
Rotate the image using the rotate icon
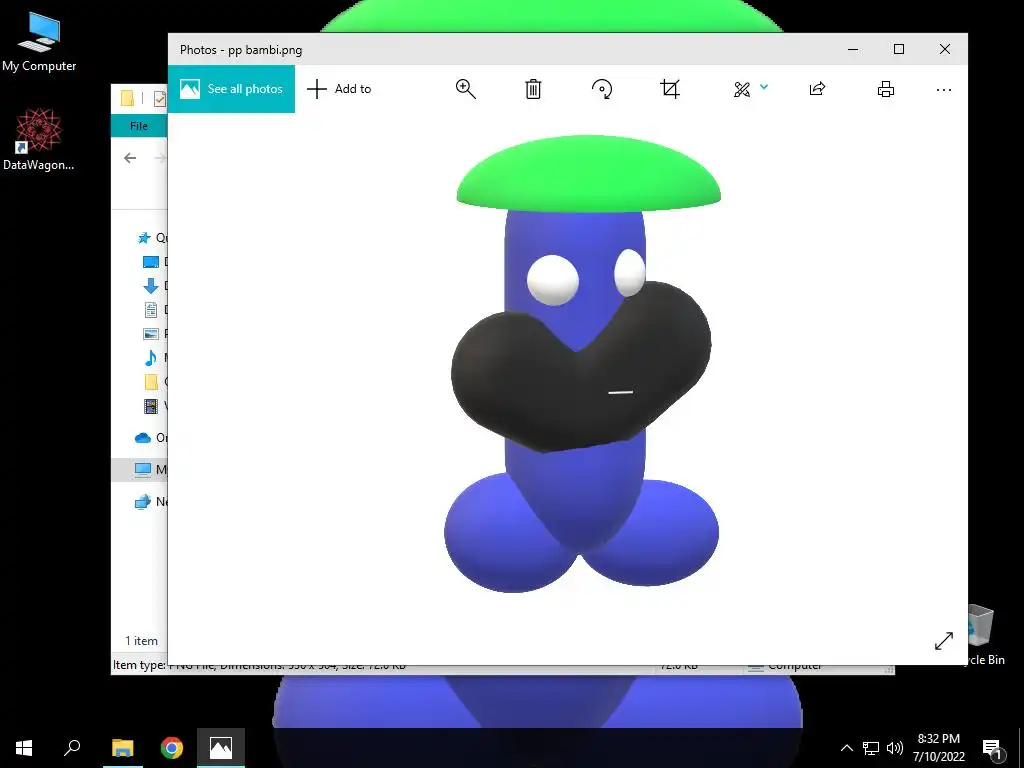click(601, 89)
